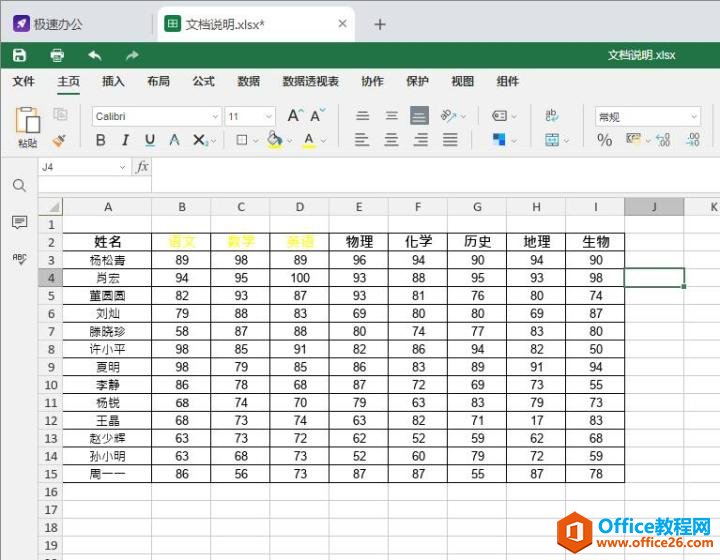Screen dimensions: 720x560
Task: Open the merge cells dropdown arrow
Action: point(566,140)
